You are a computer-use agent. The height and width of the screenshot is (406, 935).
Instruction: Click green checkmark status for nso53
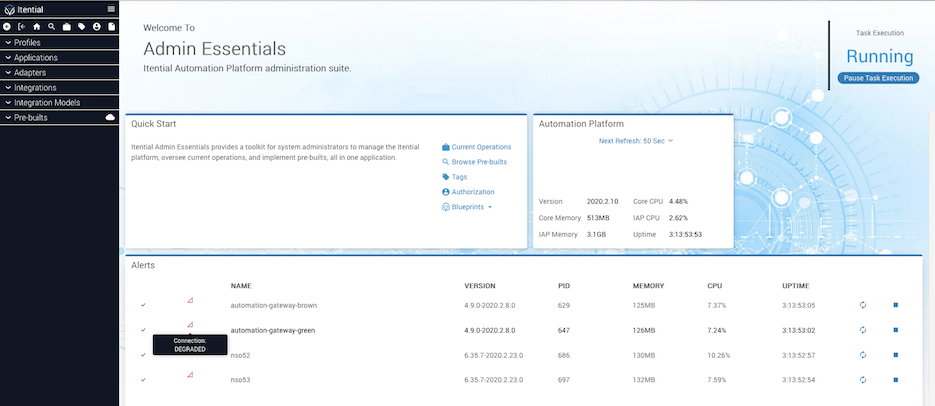click(x=143, y=380)
